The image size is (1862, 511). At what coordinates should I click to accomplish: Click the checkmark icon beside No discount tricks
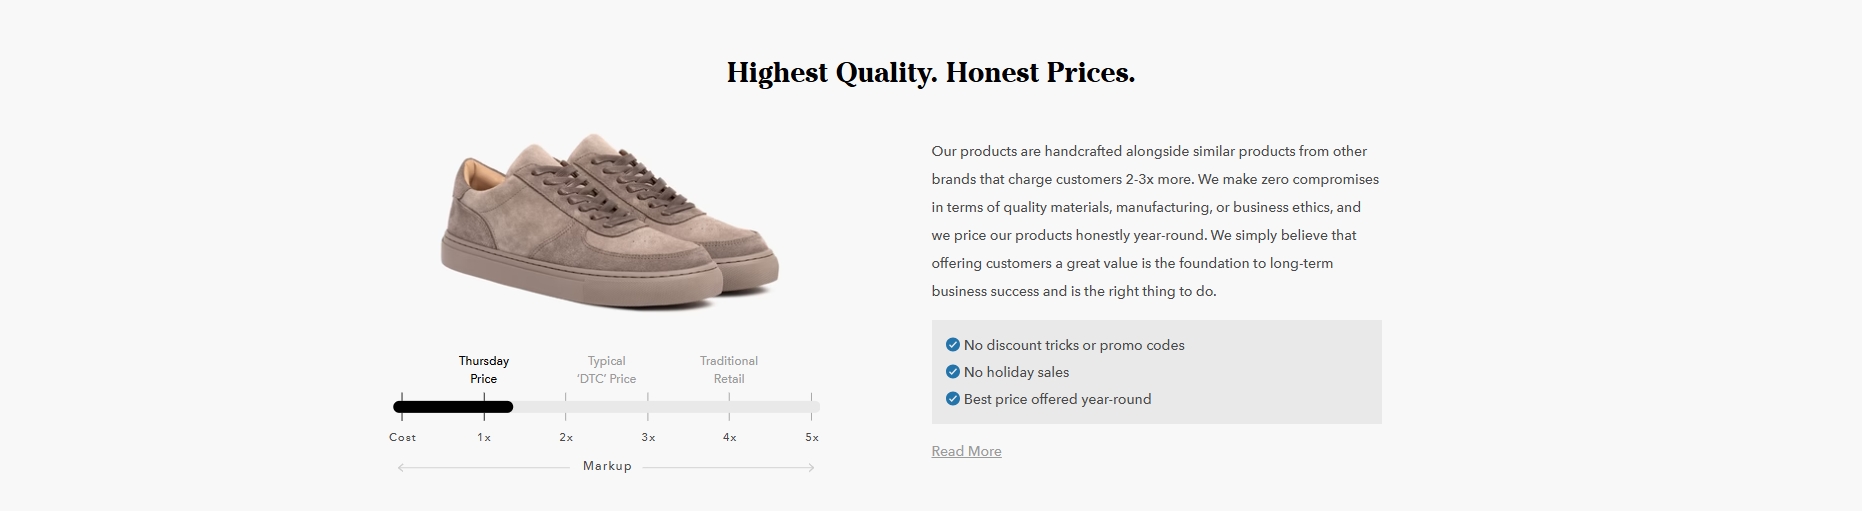pos(952,345)
